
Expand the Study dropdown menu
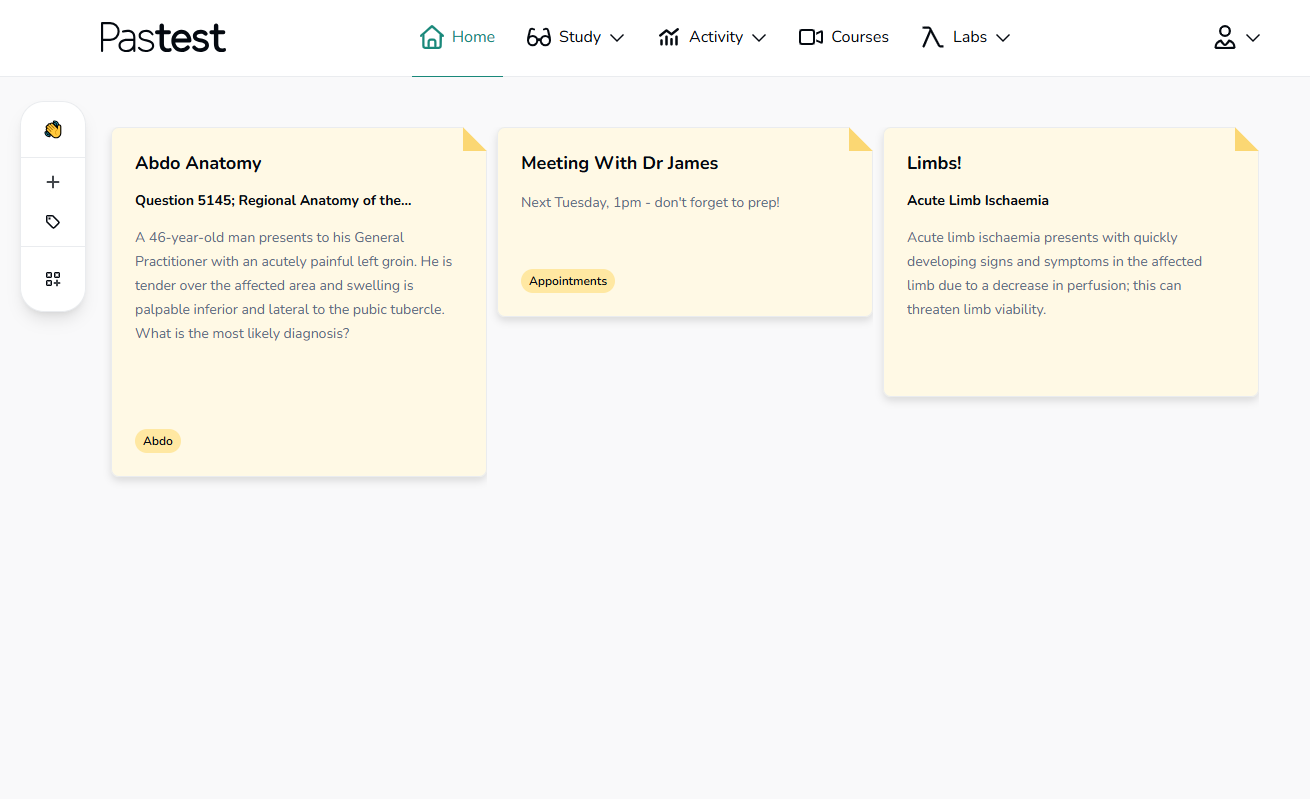point(617,38)
